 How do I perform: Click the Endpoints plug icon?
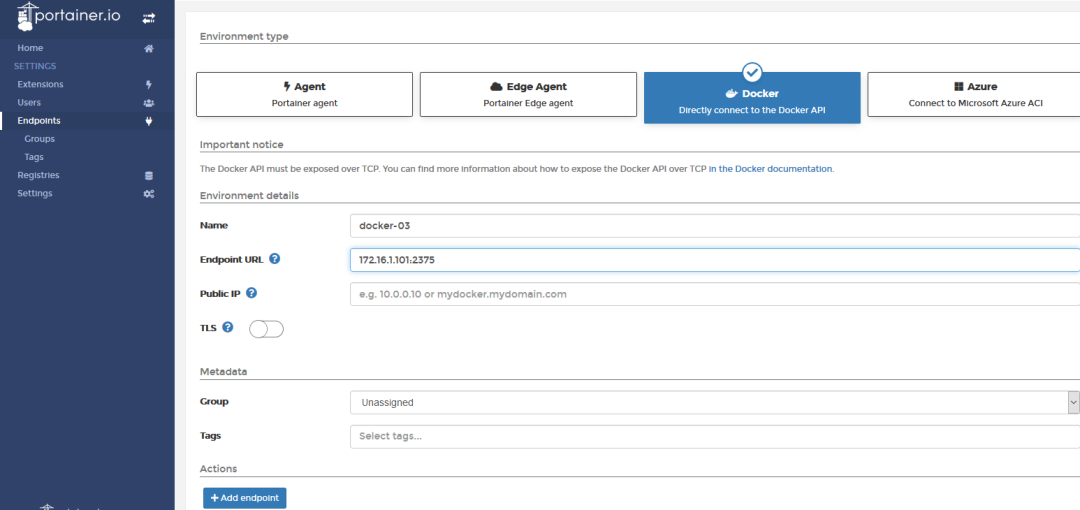(149, 121)
